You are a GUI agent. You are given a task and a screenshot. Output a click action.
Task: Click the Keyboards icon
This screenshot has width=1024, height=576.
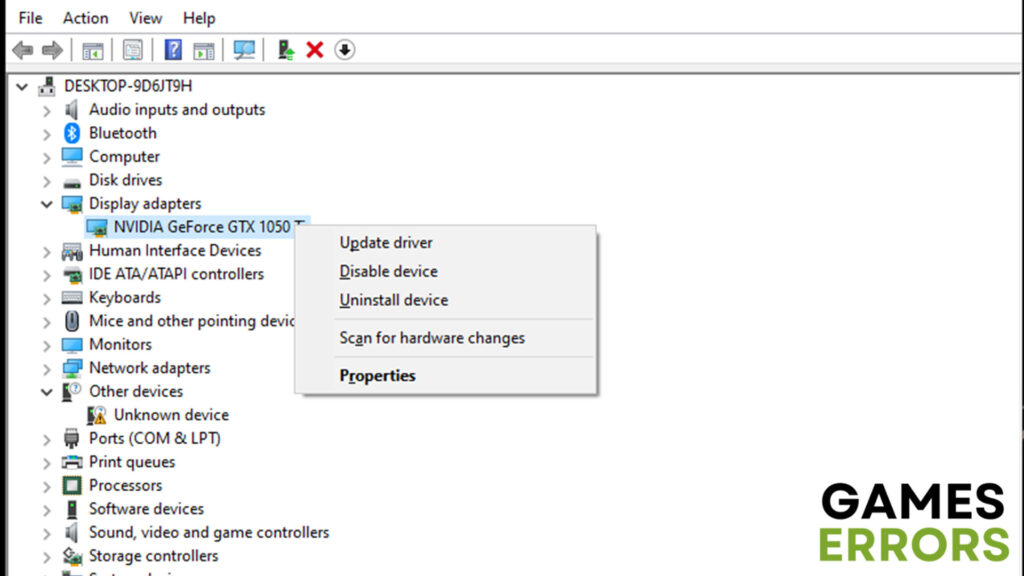pyautogui.click(x=72, y=298)
